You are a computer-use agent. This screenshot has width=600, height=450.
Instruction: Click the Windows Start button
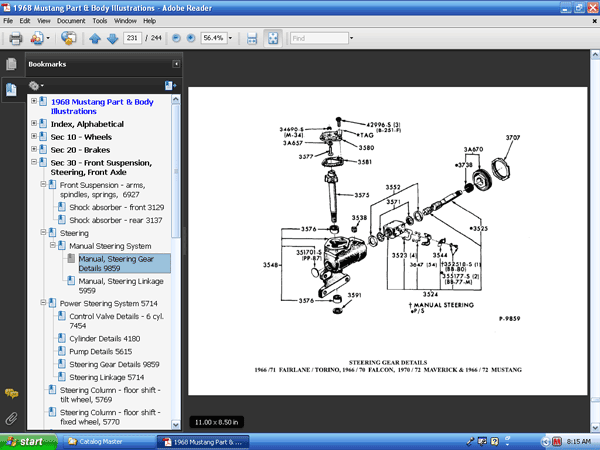point(25,440)
